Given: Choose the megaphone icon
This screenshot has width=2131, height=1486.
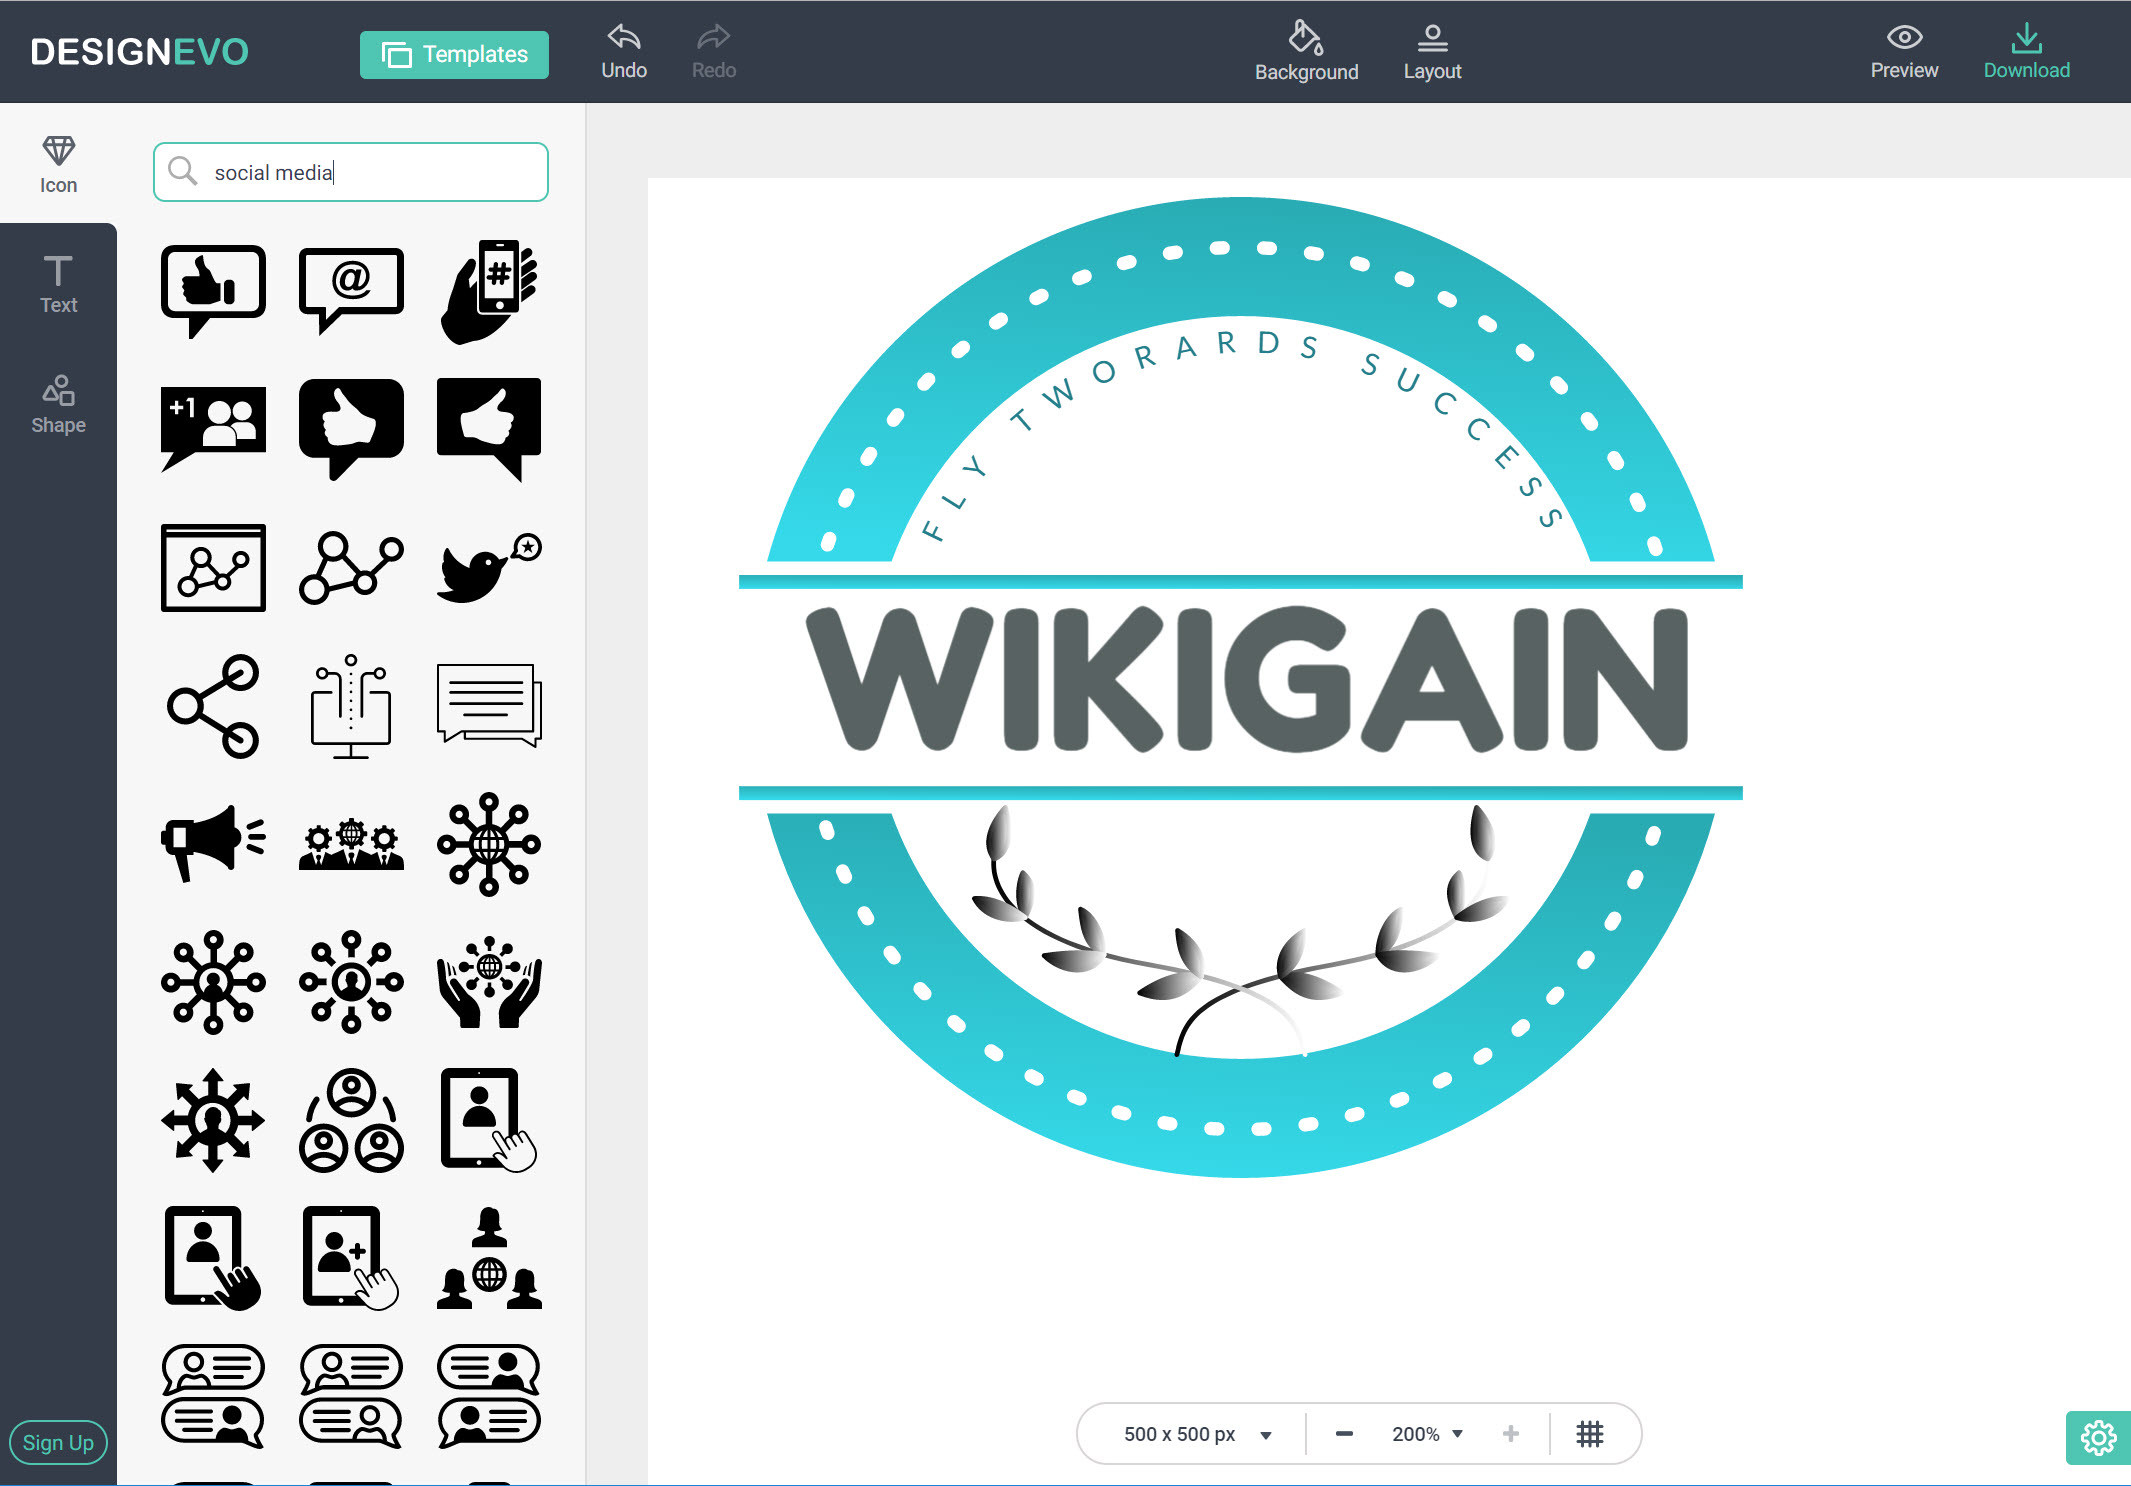Looking at the screenshot, I should (x=213, y=843).
